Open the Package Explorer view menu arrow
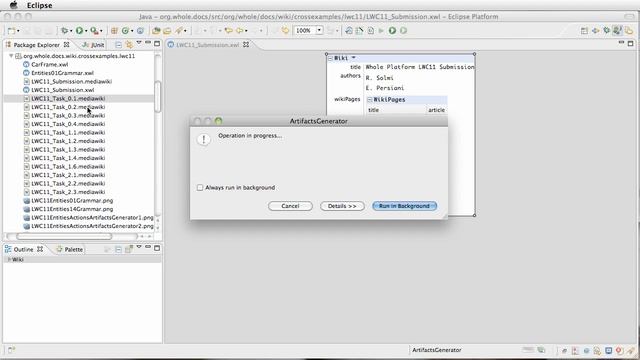 pos(139,42)
